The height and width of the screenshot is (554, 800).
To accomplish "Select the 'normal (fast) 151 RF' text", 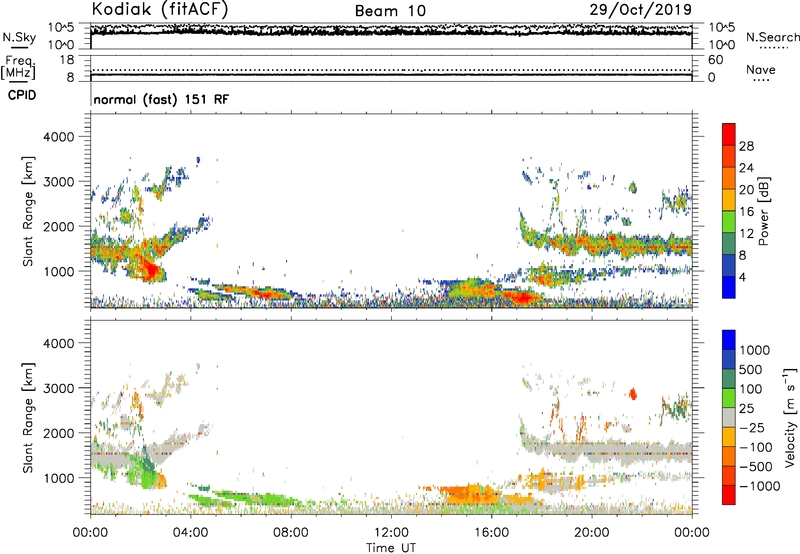I will pyautogui.click(x=161, y=99).
